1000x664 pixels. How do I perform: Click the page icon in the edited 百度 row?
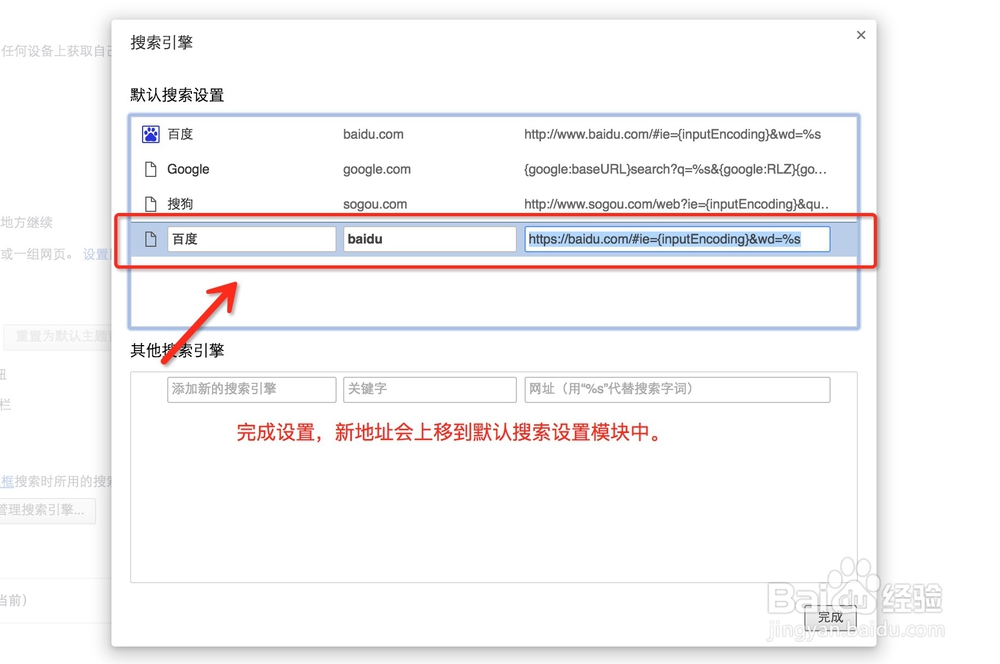(151, 239)
